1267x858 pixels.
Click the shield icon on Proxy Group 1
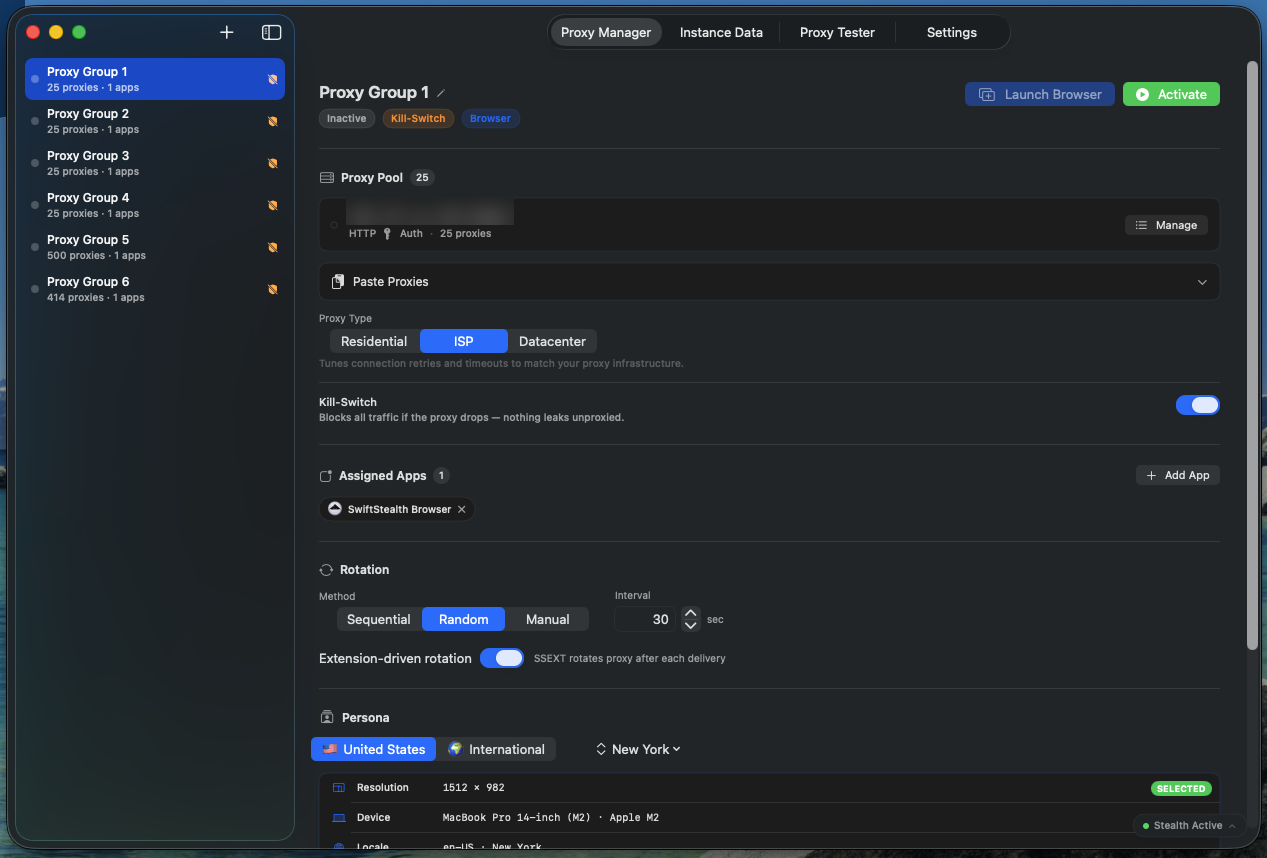pyautogui.click(x=272, y=79)
